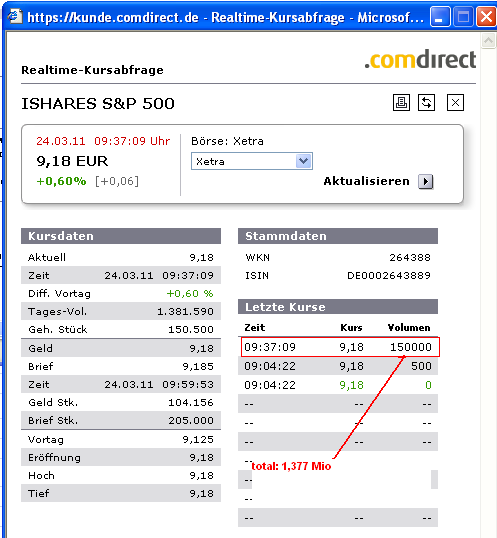Click the green volume 0 entry
The image size is (497, 538).
428,385
